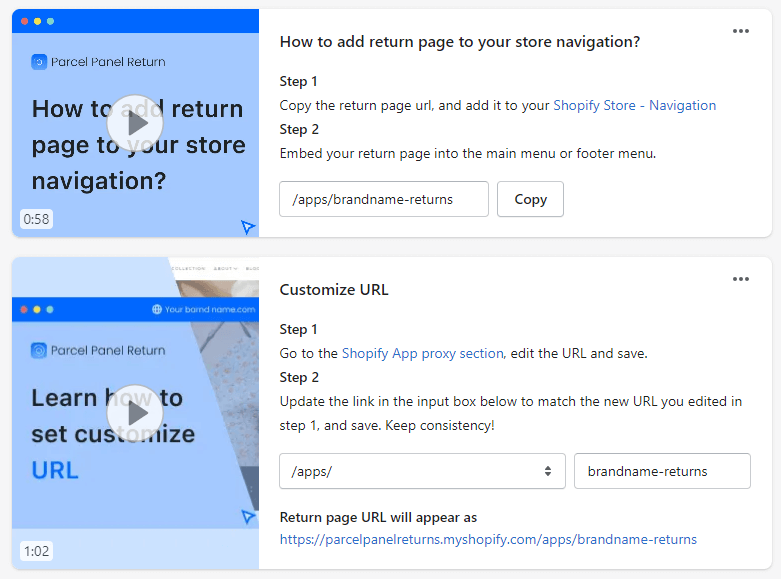Click cursor arrow icon in second video thumbnail
The width and height of the screenshot is (781, 579).
(x=248, y=517)
